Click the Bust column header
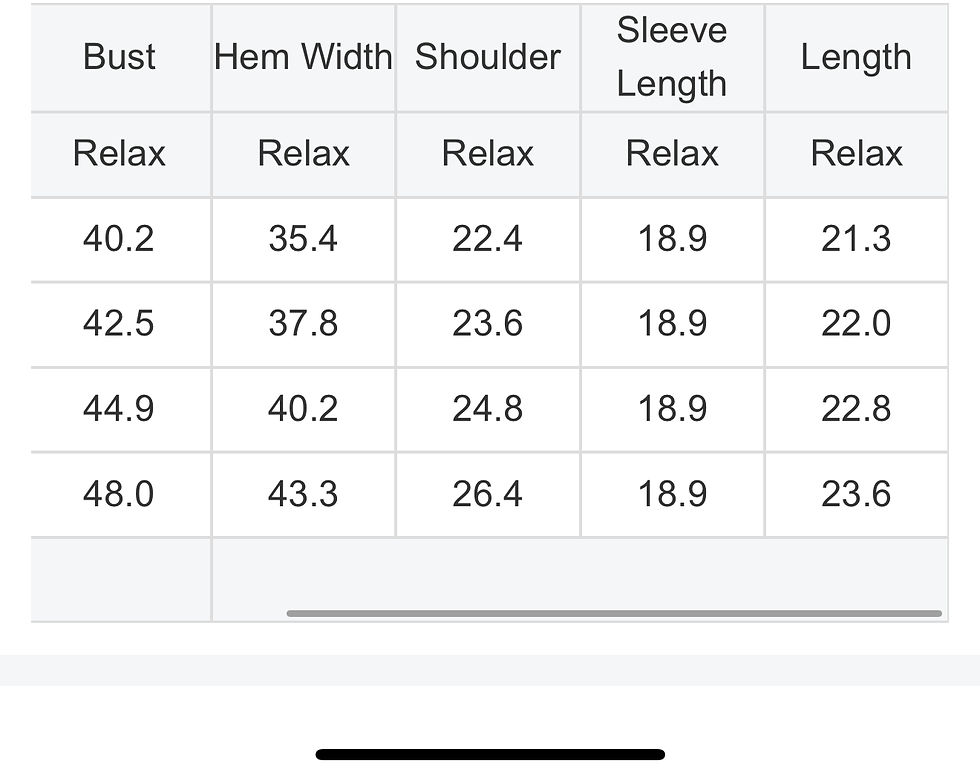 119,57
